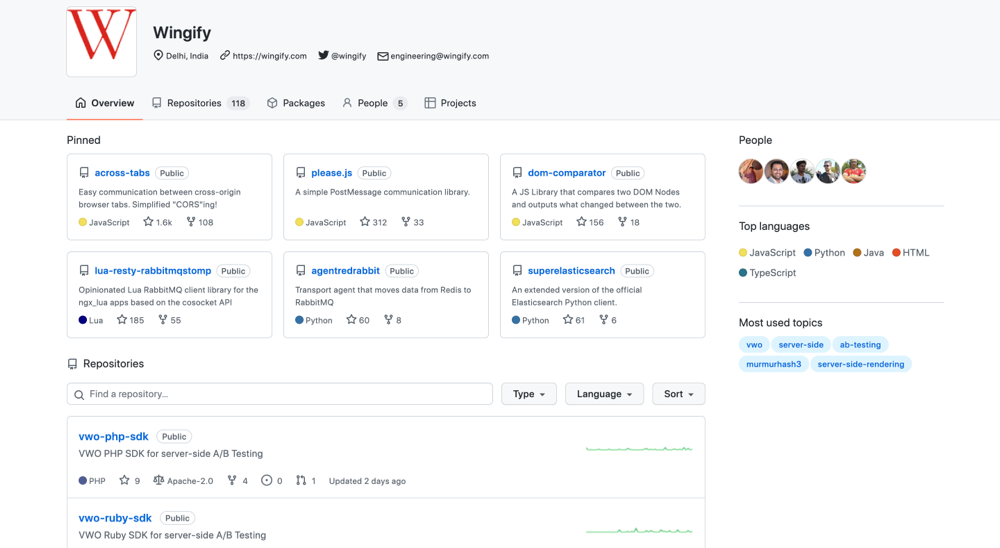The height and width of the screenshot is (548, 1000).
Task: Filter by JavaScript in Top languages
Action: pyautogui.click(x=767, y=253)
